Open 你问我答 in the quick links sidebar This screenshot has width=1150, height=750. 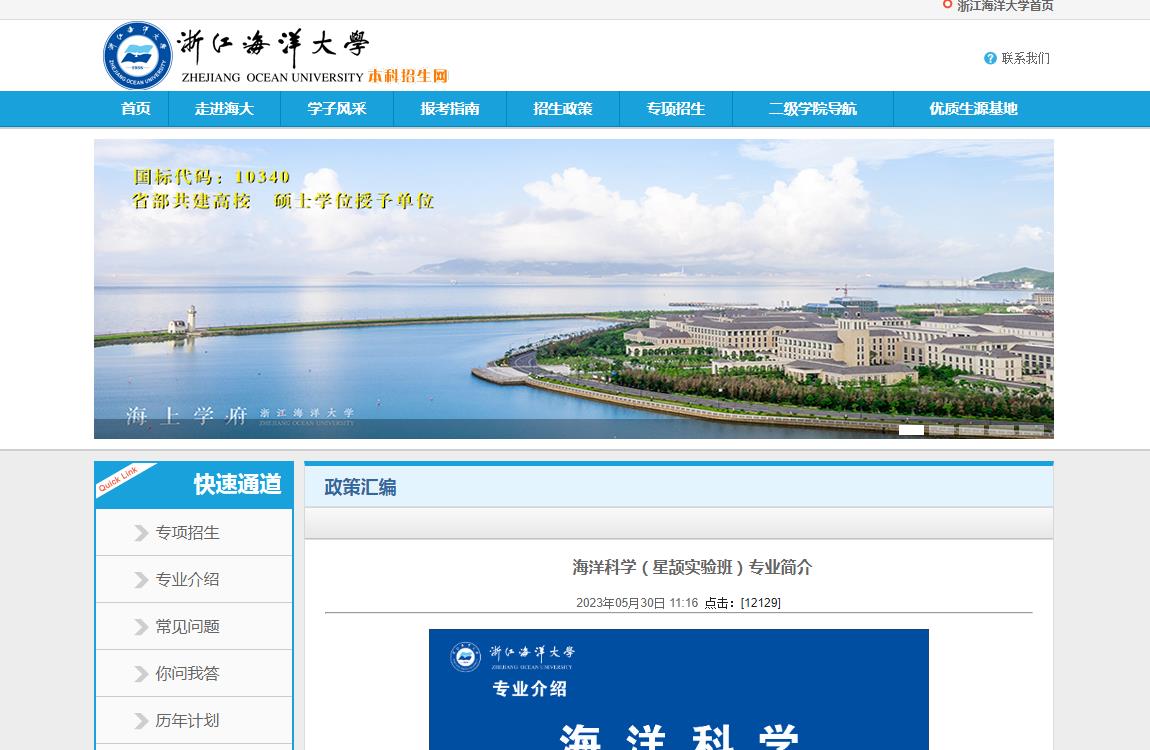click(187, 674)
